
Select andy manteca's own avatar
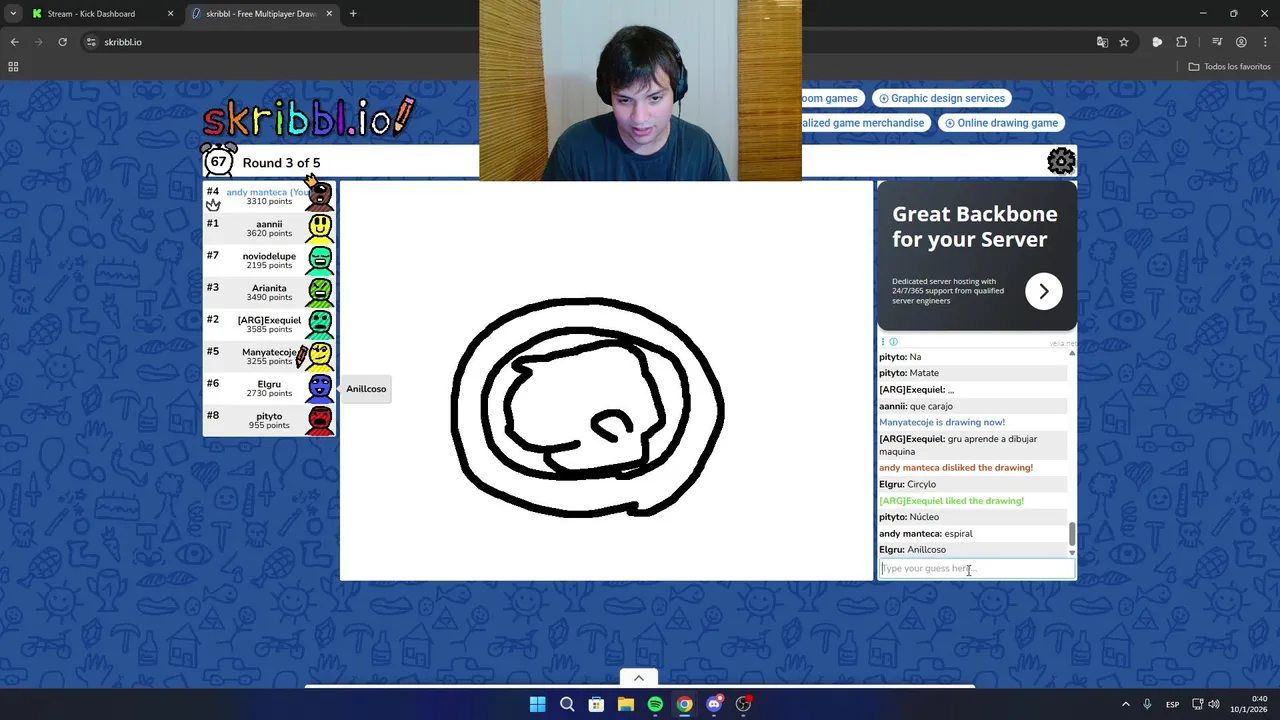320,196
